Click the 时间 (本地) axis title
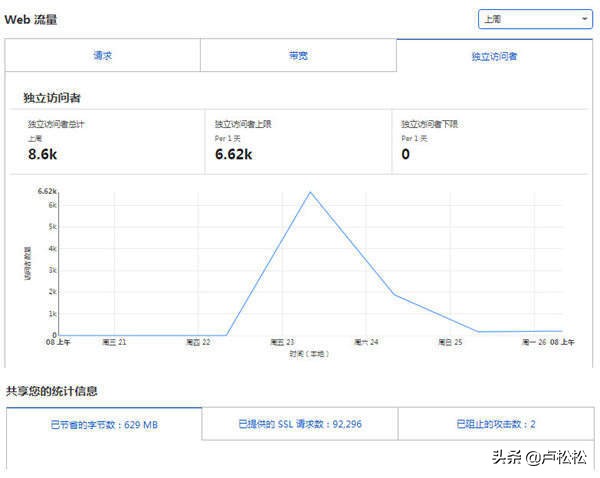 (x=309, y=354)
